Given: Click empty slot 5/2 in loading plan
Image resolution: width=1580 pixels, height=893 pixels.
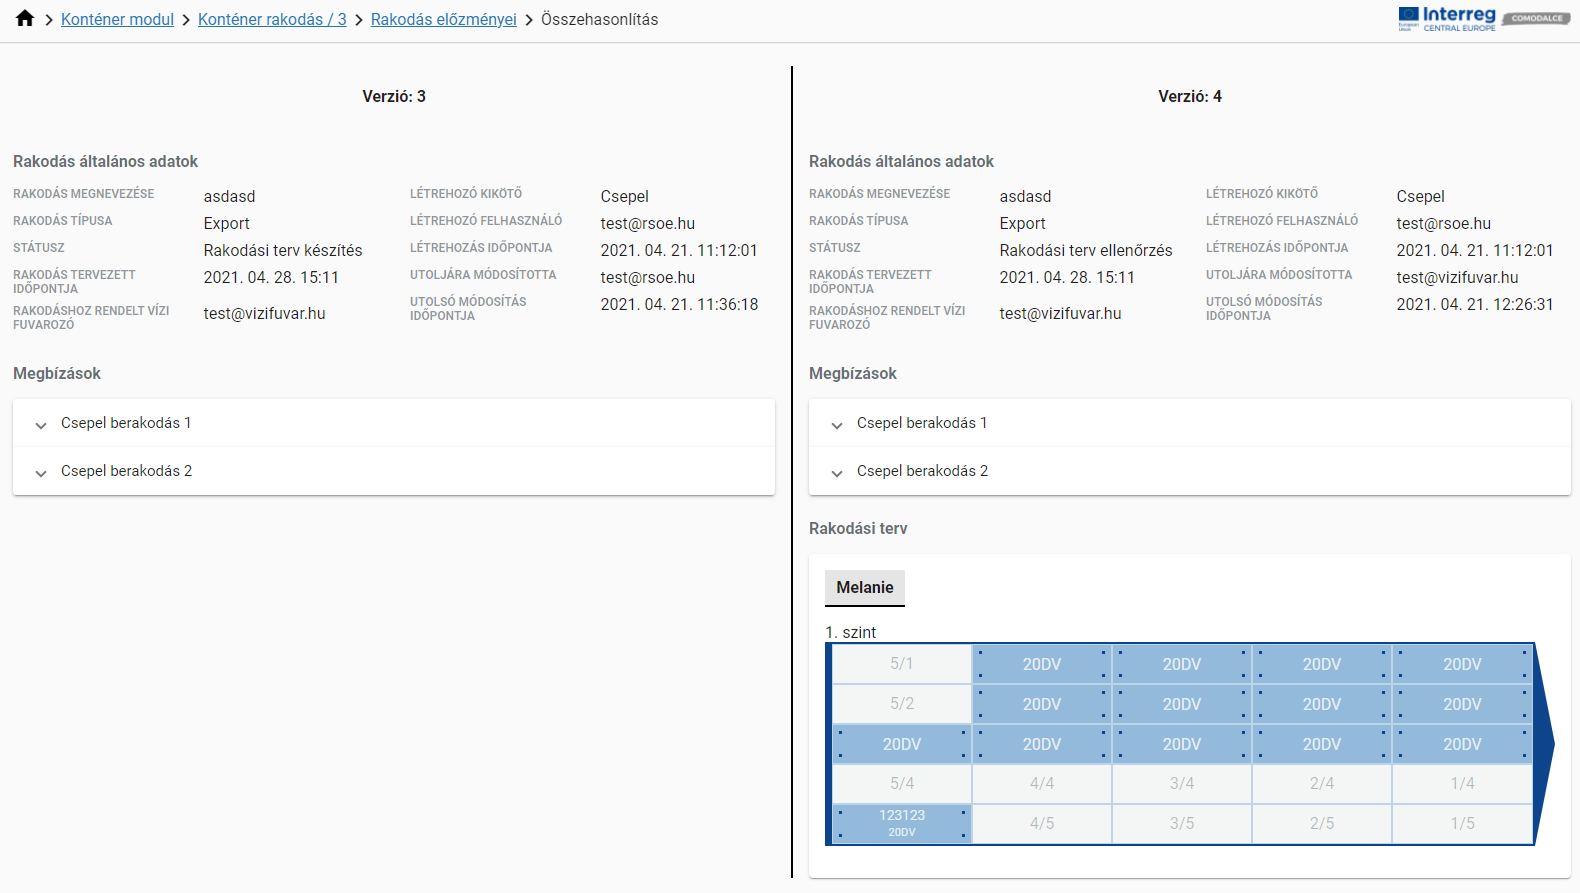Looking at the screenshot, I should 902,704.
